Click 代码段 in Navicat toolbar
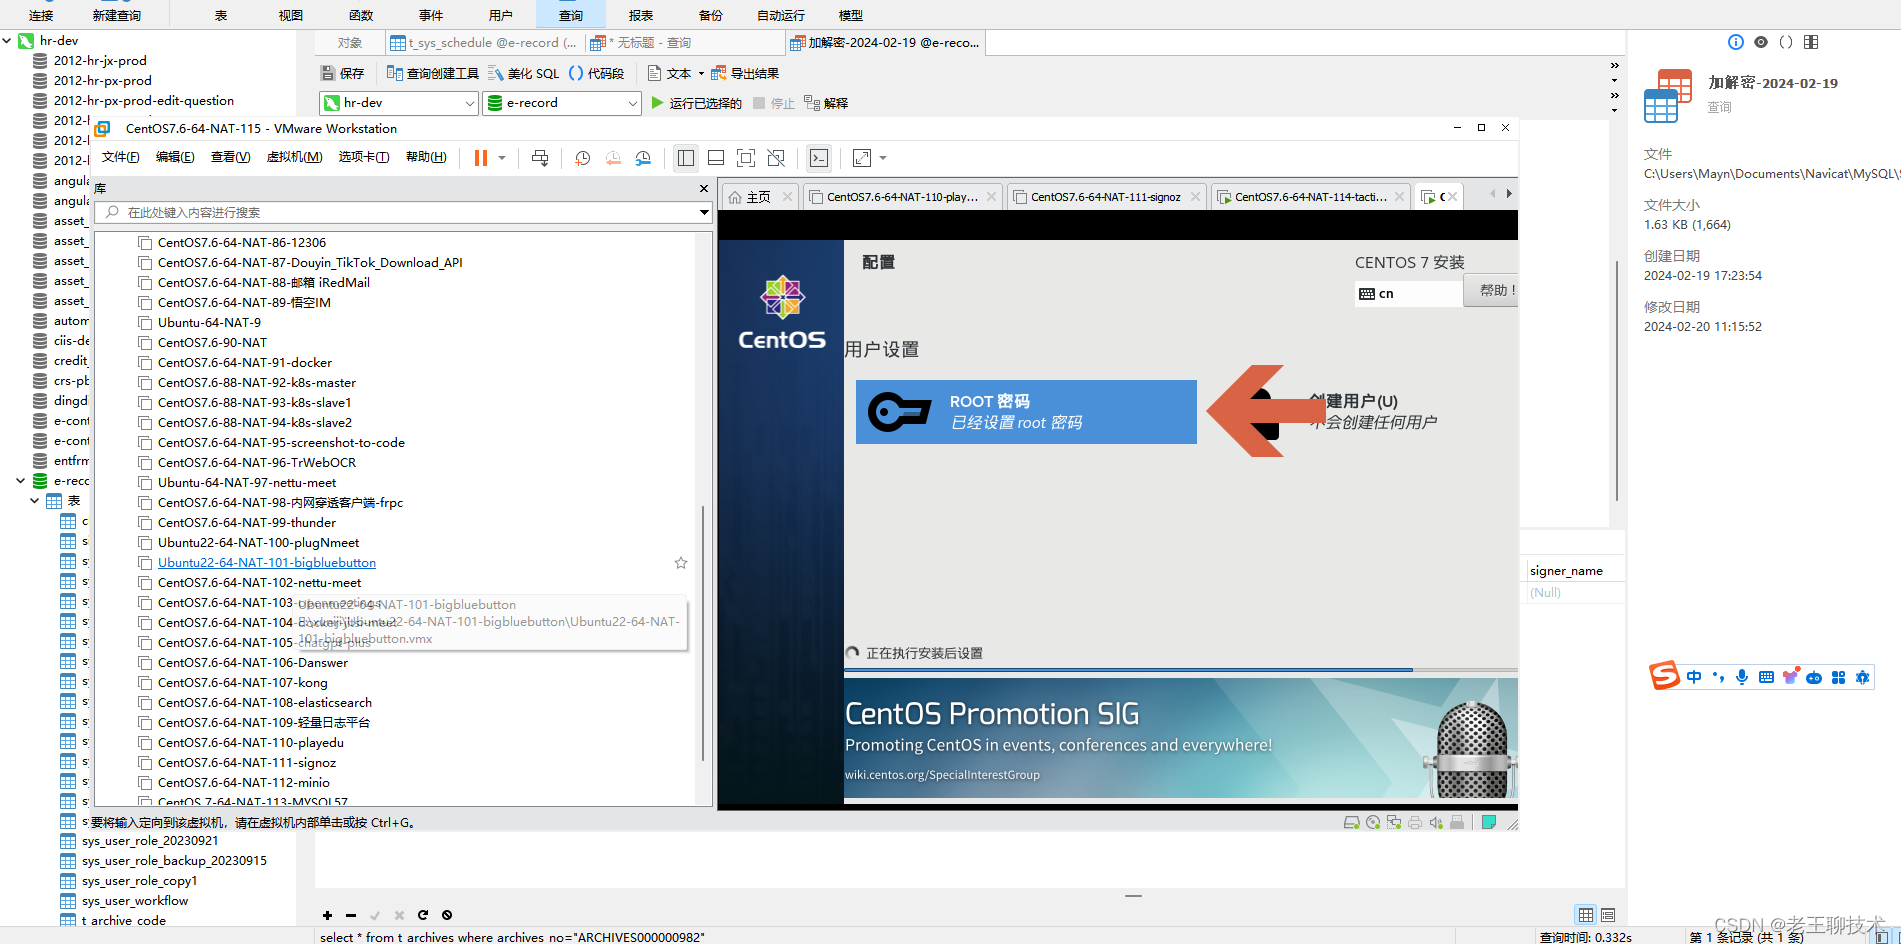The image size is (1901, 944). 596,73
